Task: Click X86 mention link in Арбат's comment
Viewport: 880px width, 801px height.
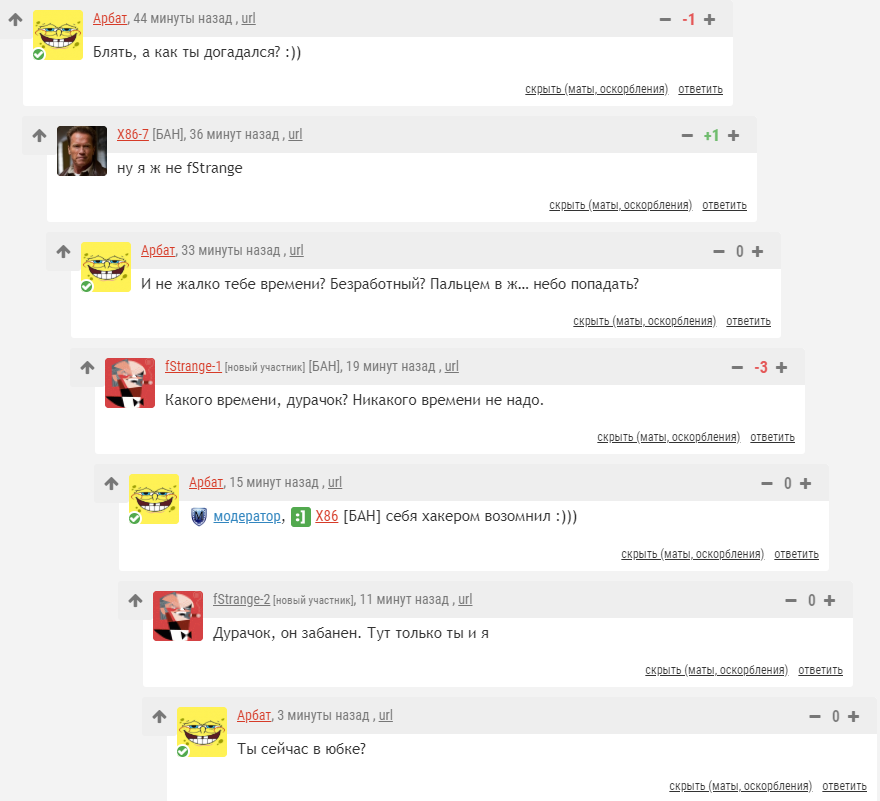Action: [327, 516]
